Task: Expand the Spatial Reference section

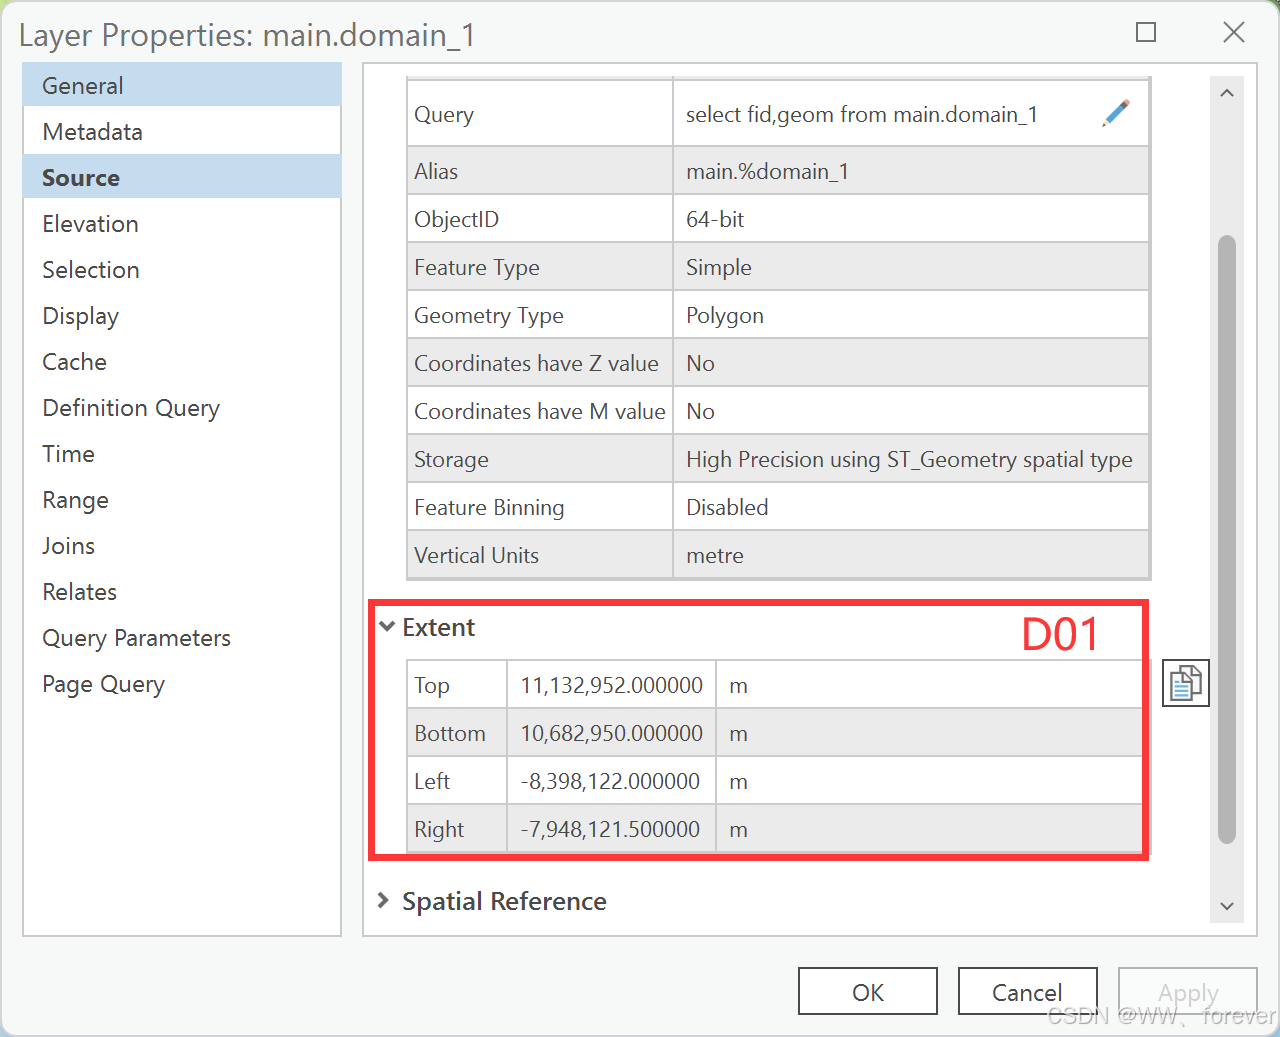Action: coord(384,900)
